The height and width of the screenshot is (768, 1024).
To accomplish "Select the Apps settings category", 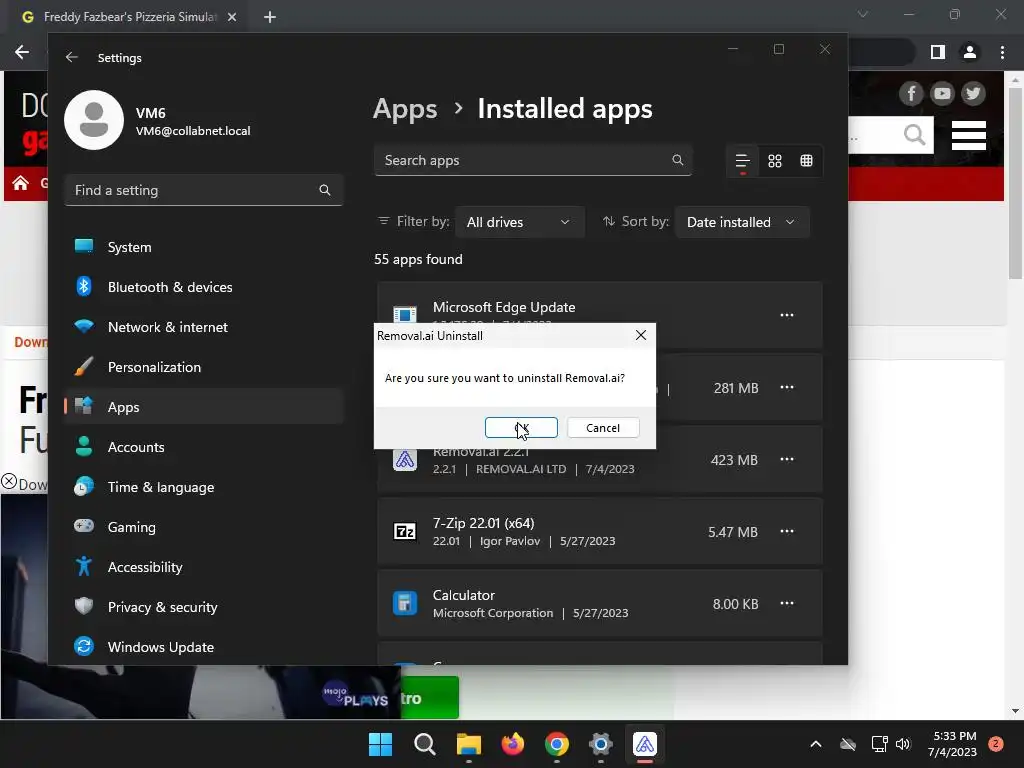I will [x=204, y=407].
